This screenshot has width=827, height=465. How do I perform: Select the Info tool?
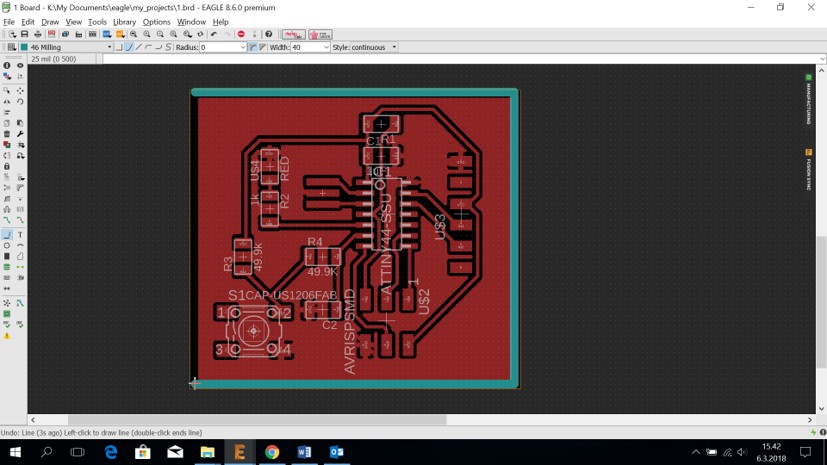click(7, 65)
